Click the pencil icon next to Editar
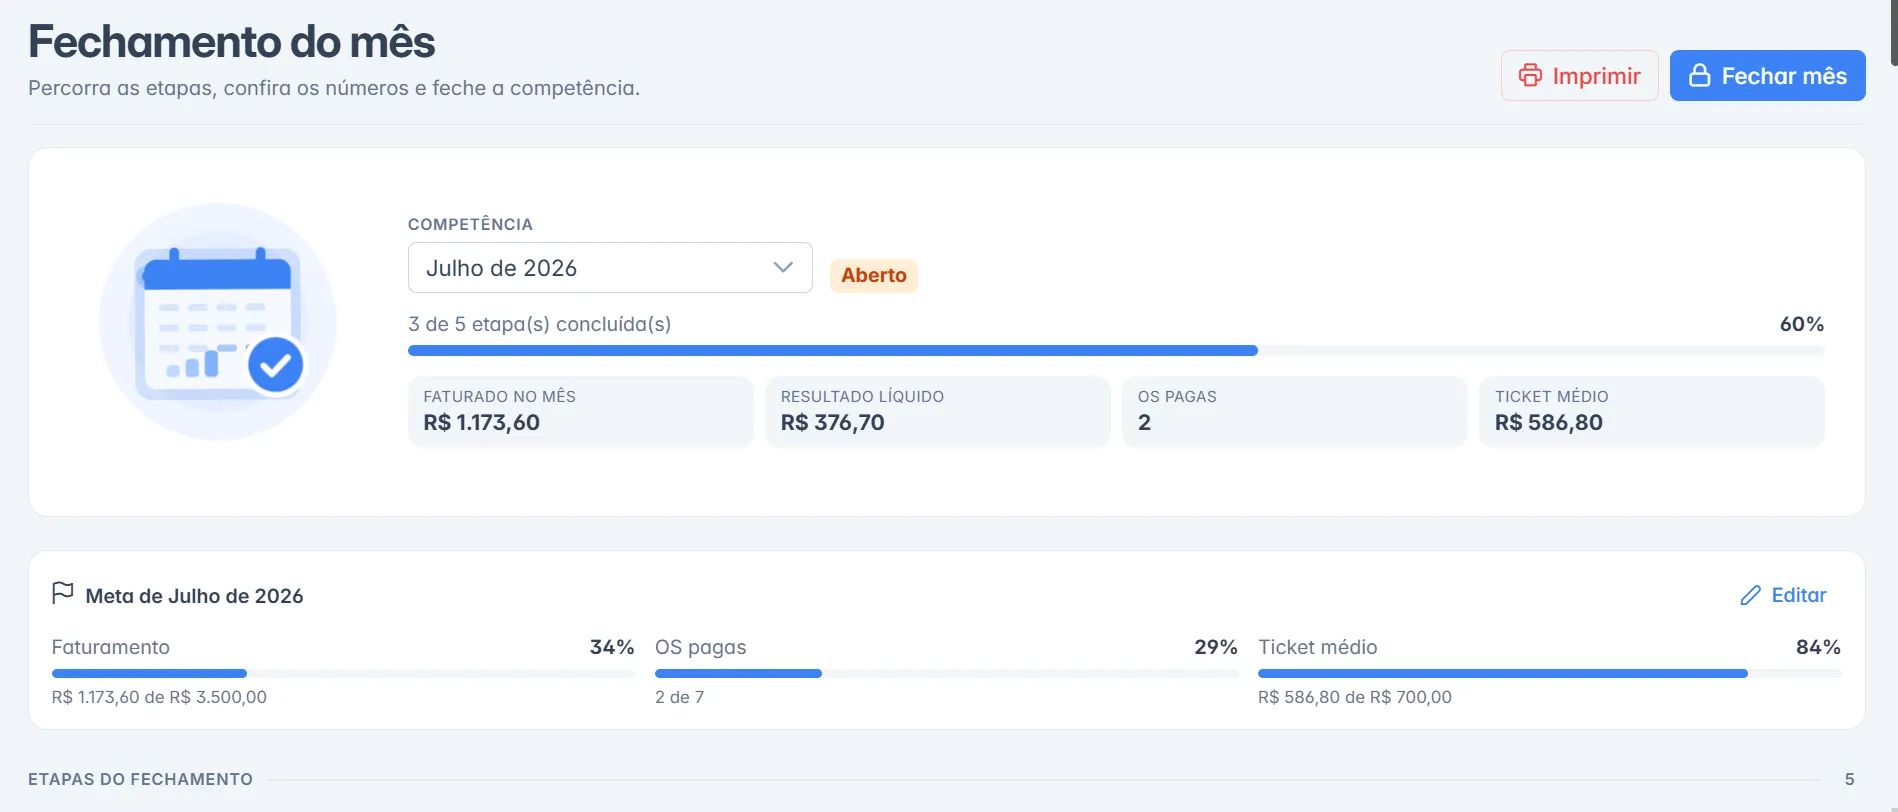 1750,596
